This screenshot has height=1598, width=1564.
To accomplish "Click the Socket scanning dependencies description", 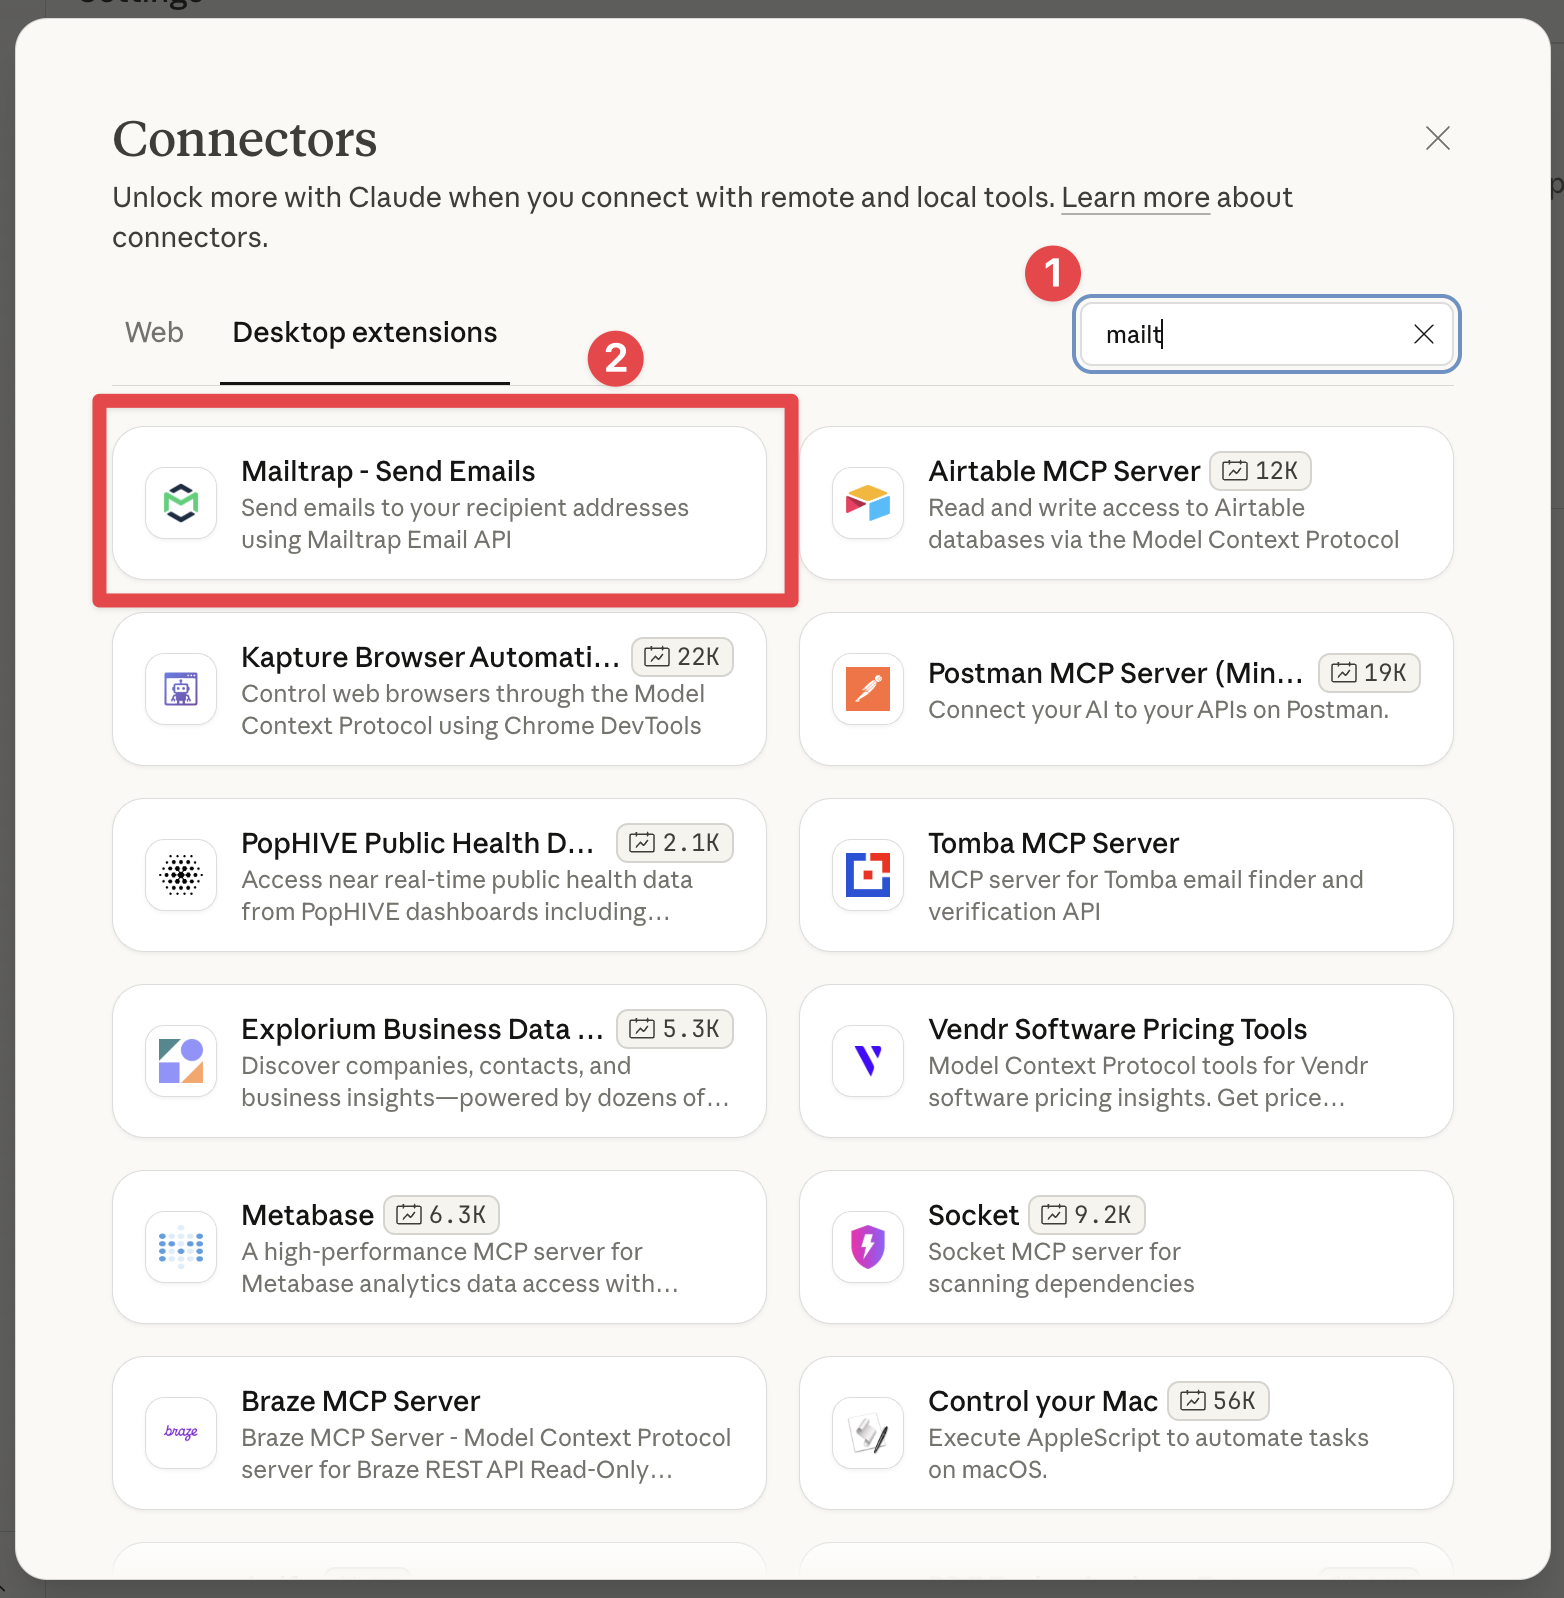I will click(x=1061, y=1268).
